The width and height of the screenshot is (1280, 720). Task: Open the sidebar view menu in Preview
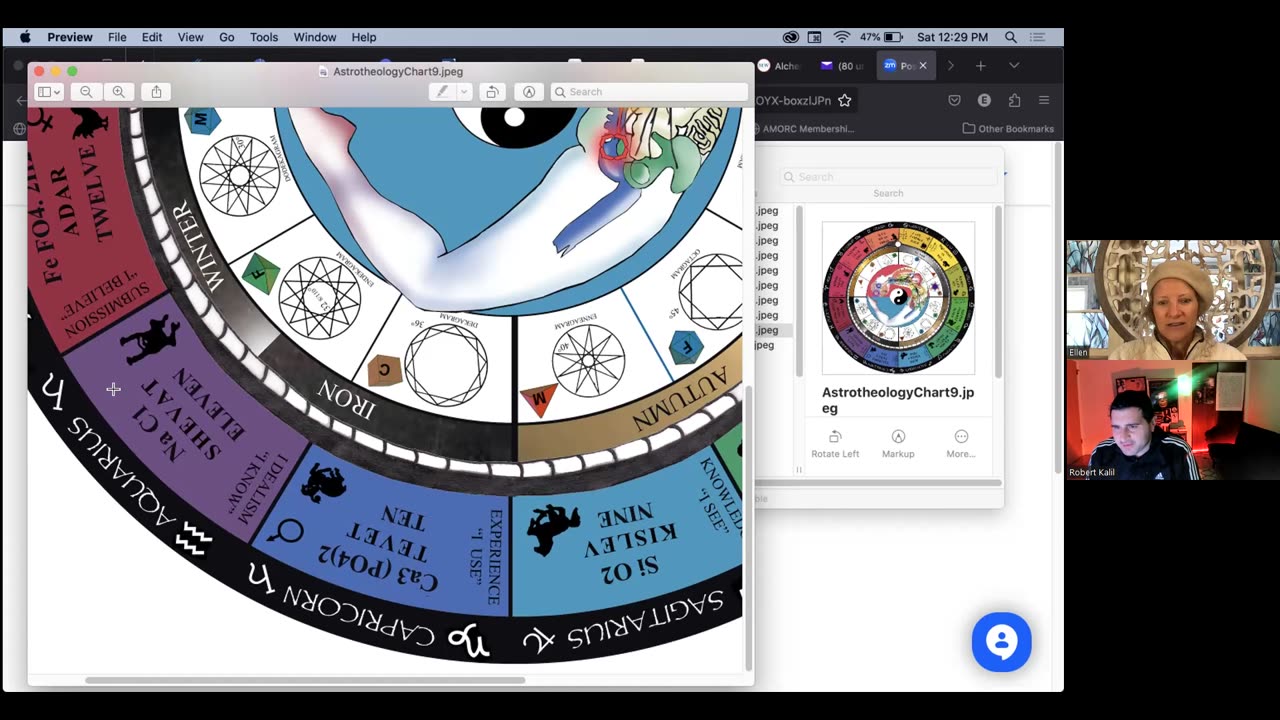(x=48, y=92)
